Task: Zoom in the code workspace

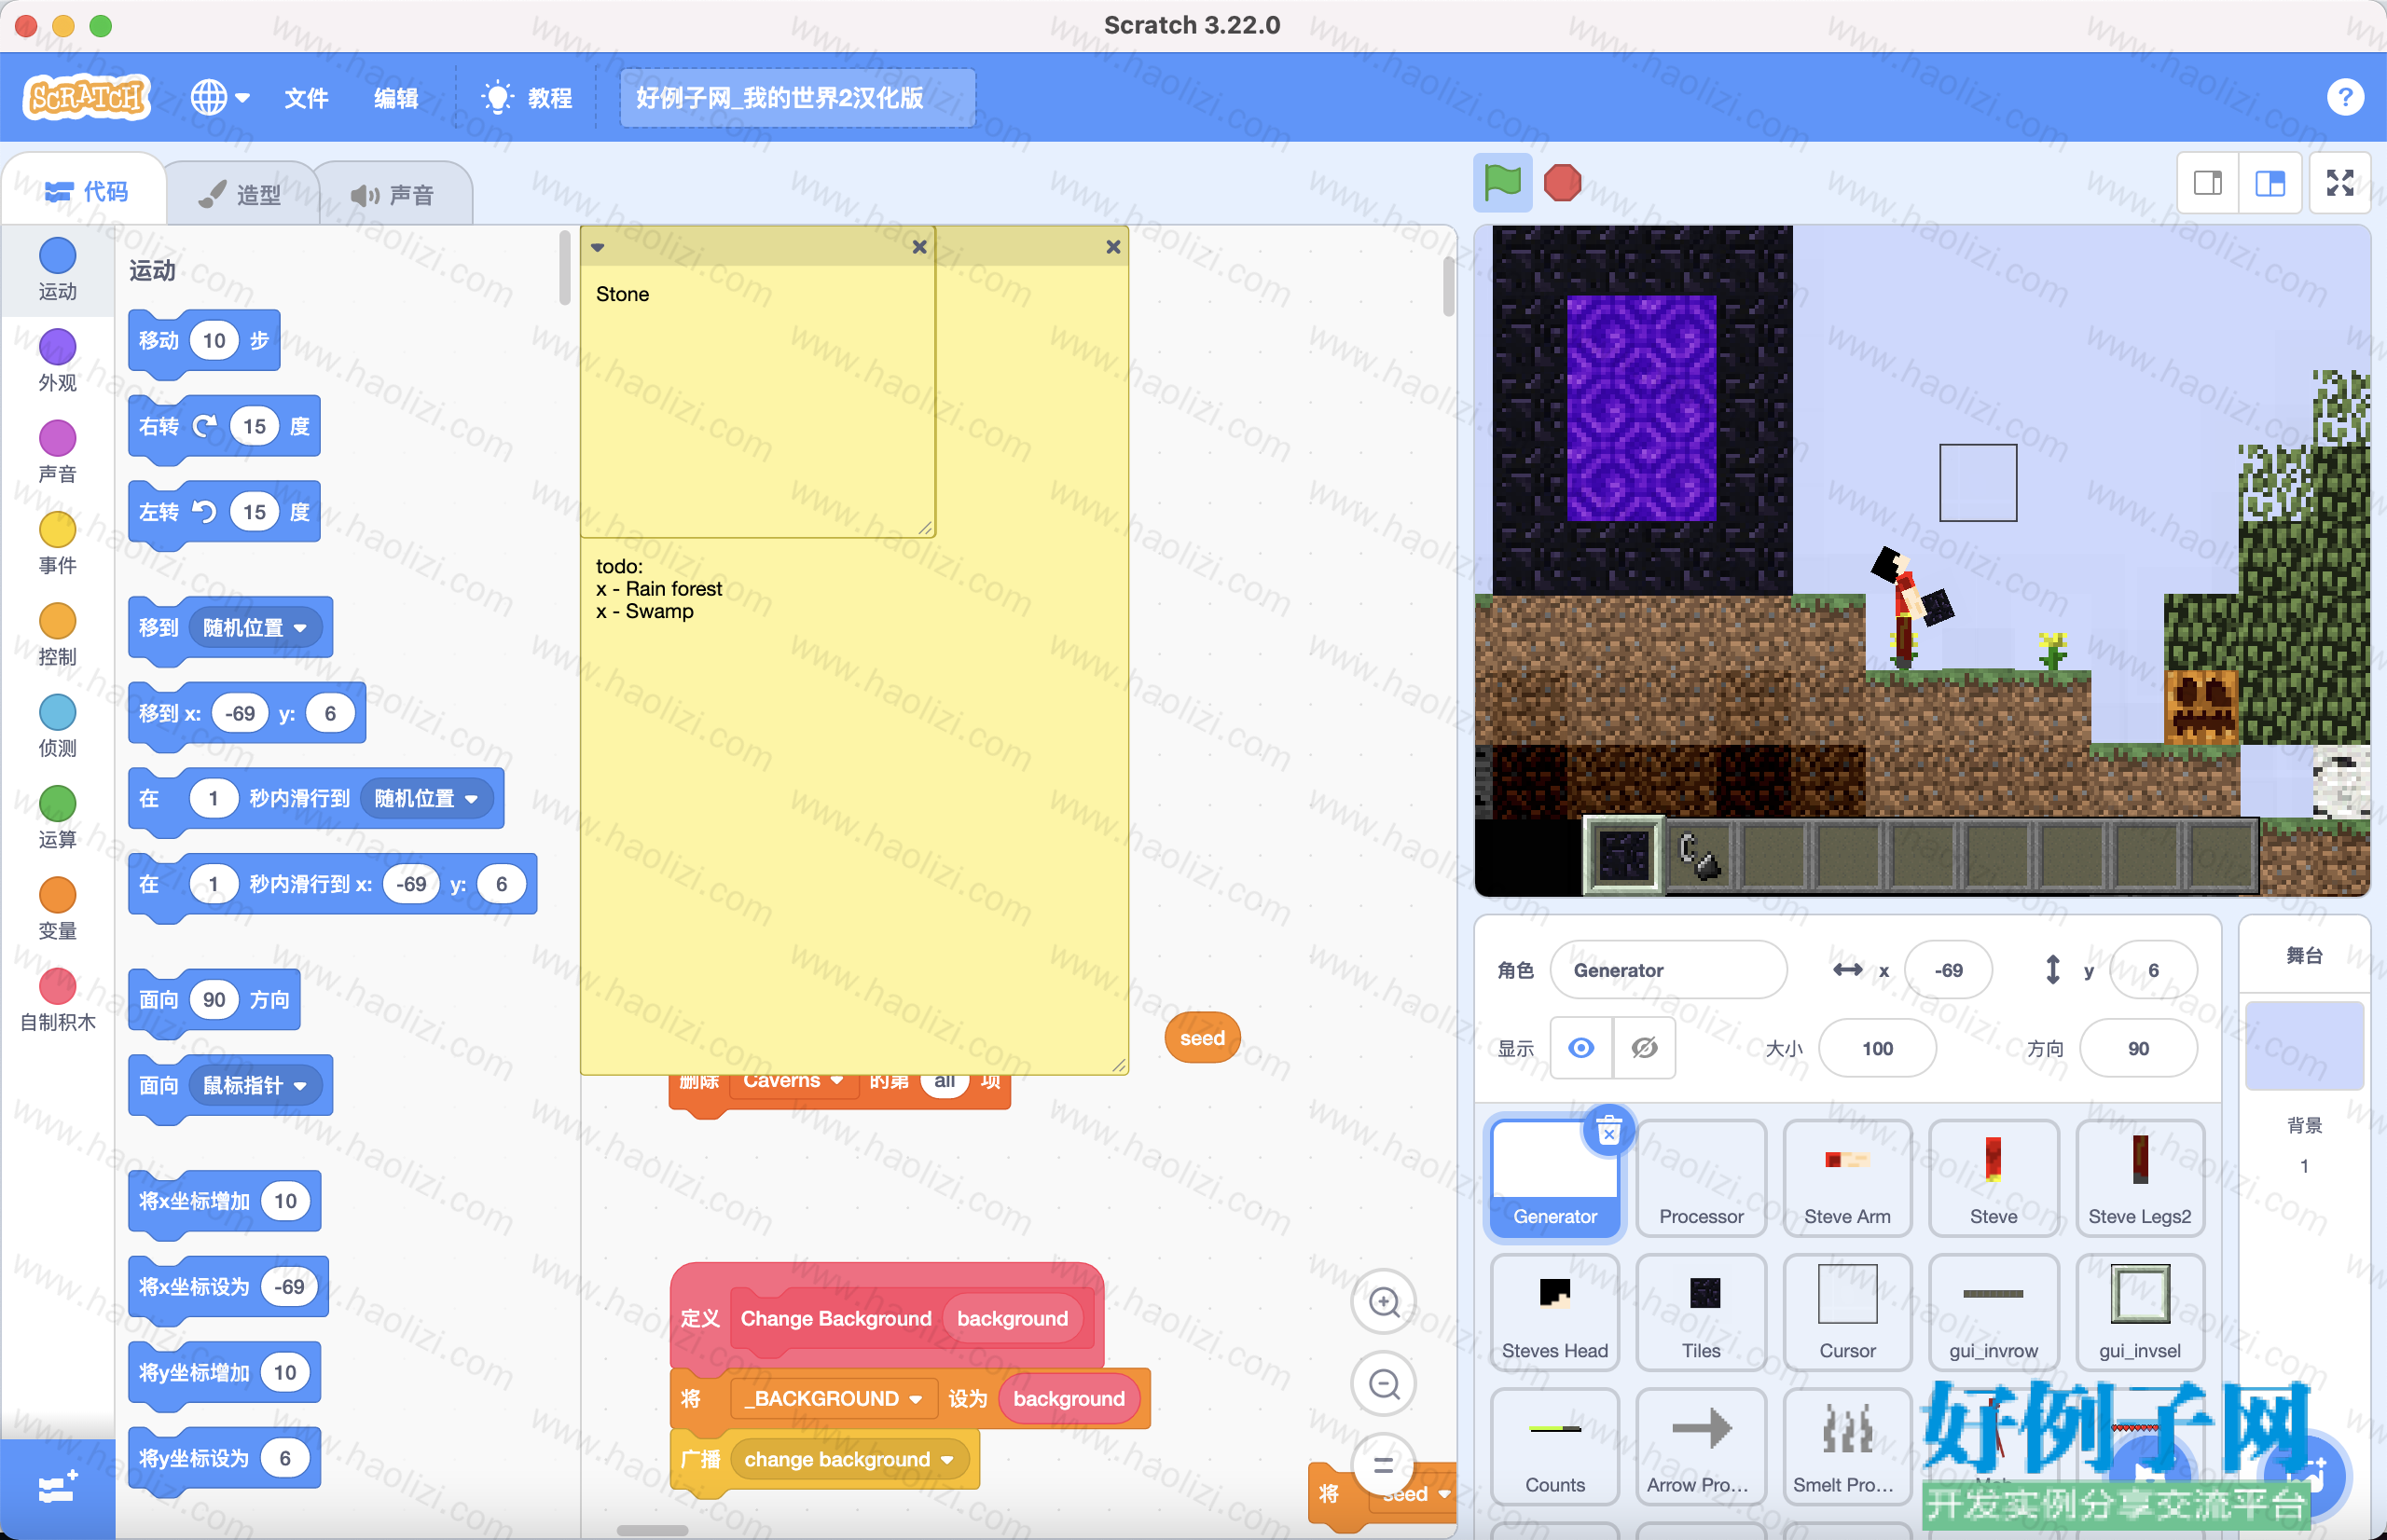Action: click(1384, 1302)
